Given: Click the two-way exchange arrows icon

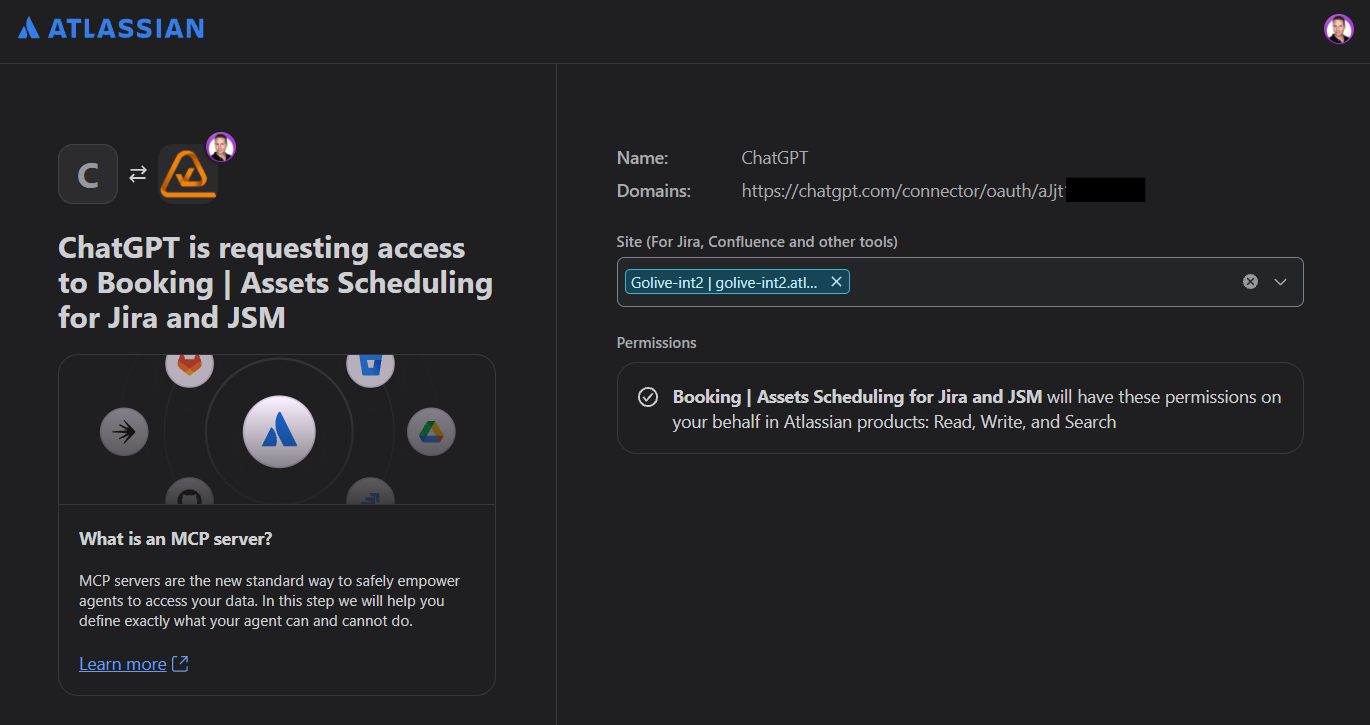Looking at the screenshot, I should [x=138, y=174].
